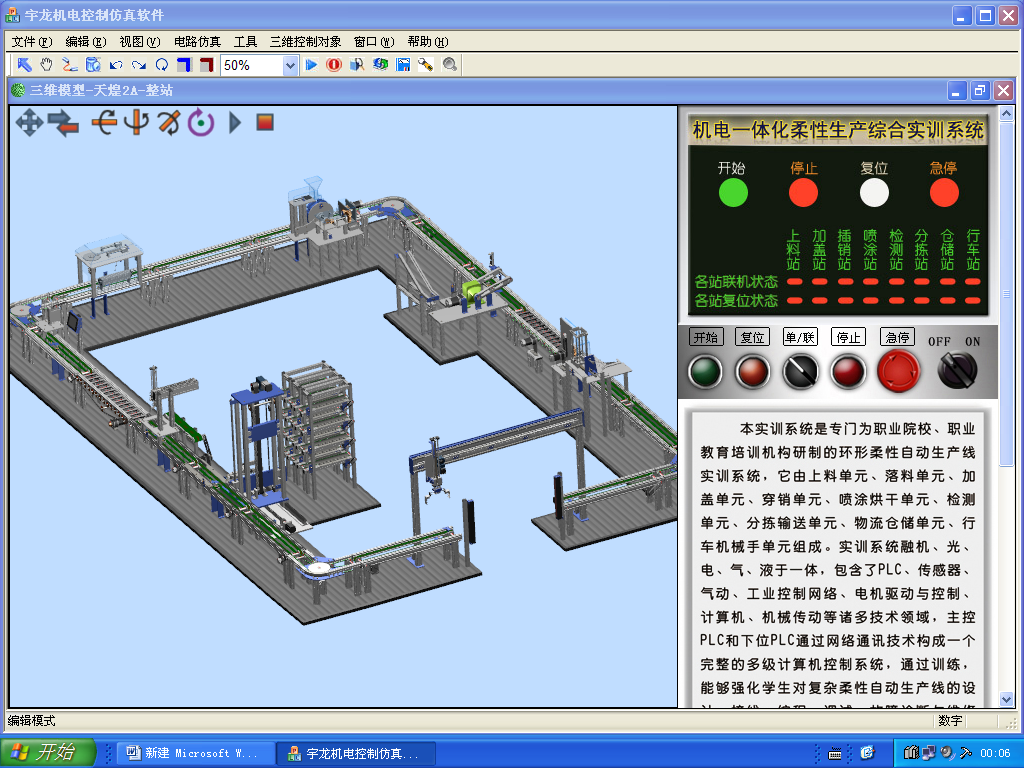Open the Windows 开始 start button
Viewport: 1024px width, 768px height.
48,752
